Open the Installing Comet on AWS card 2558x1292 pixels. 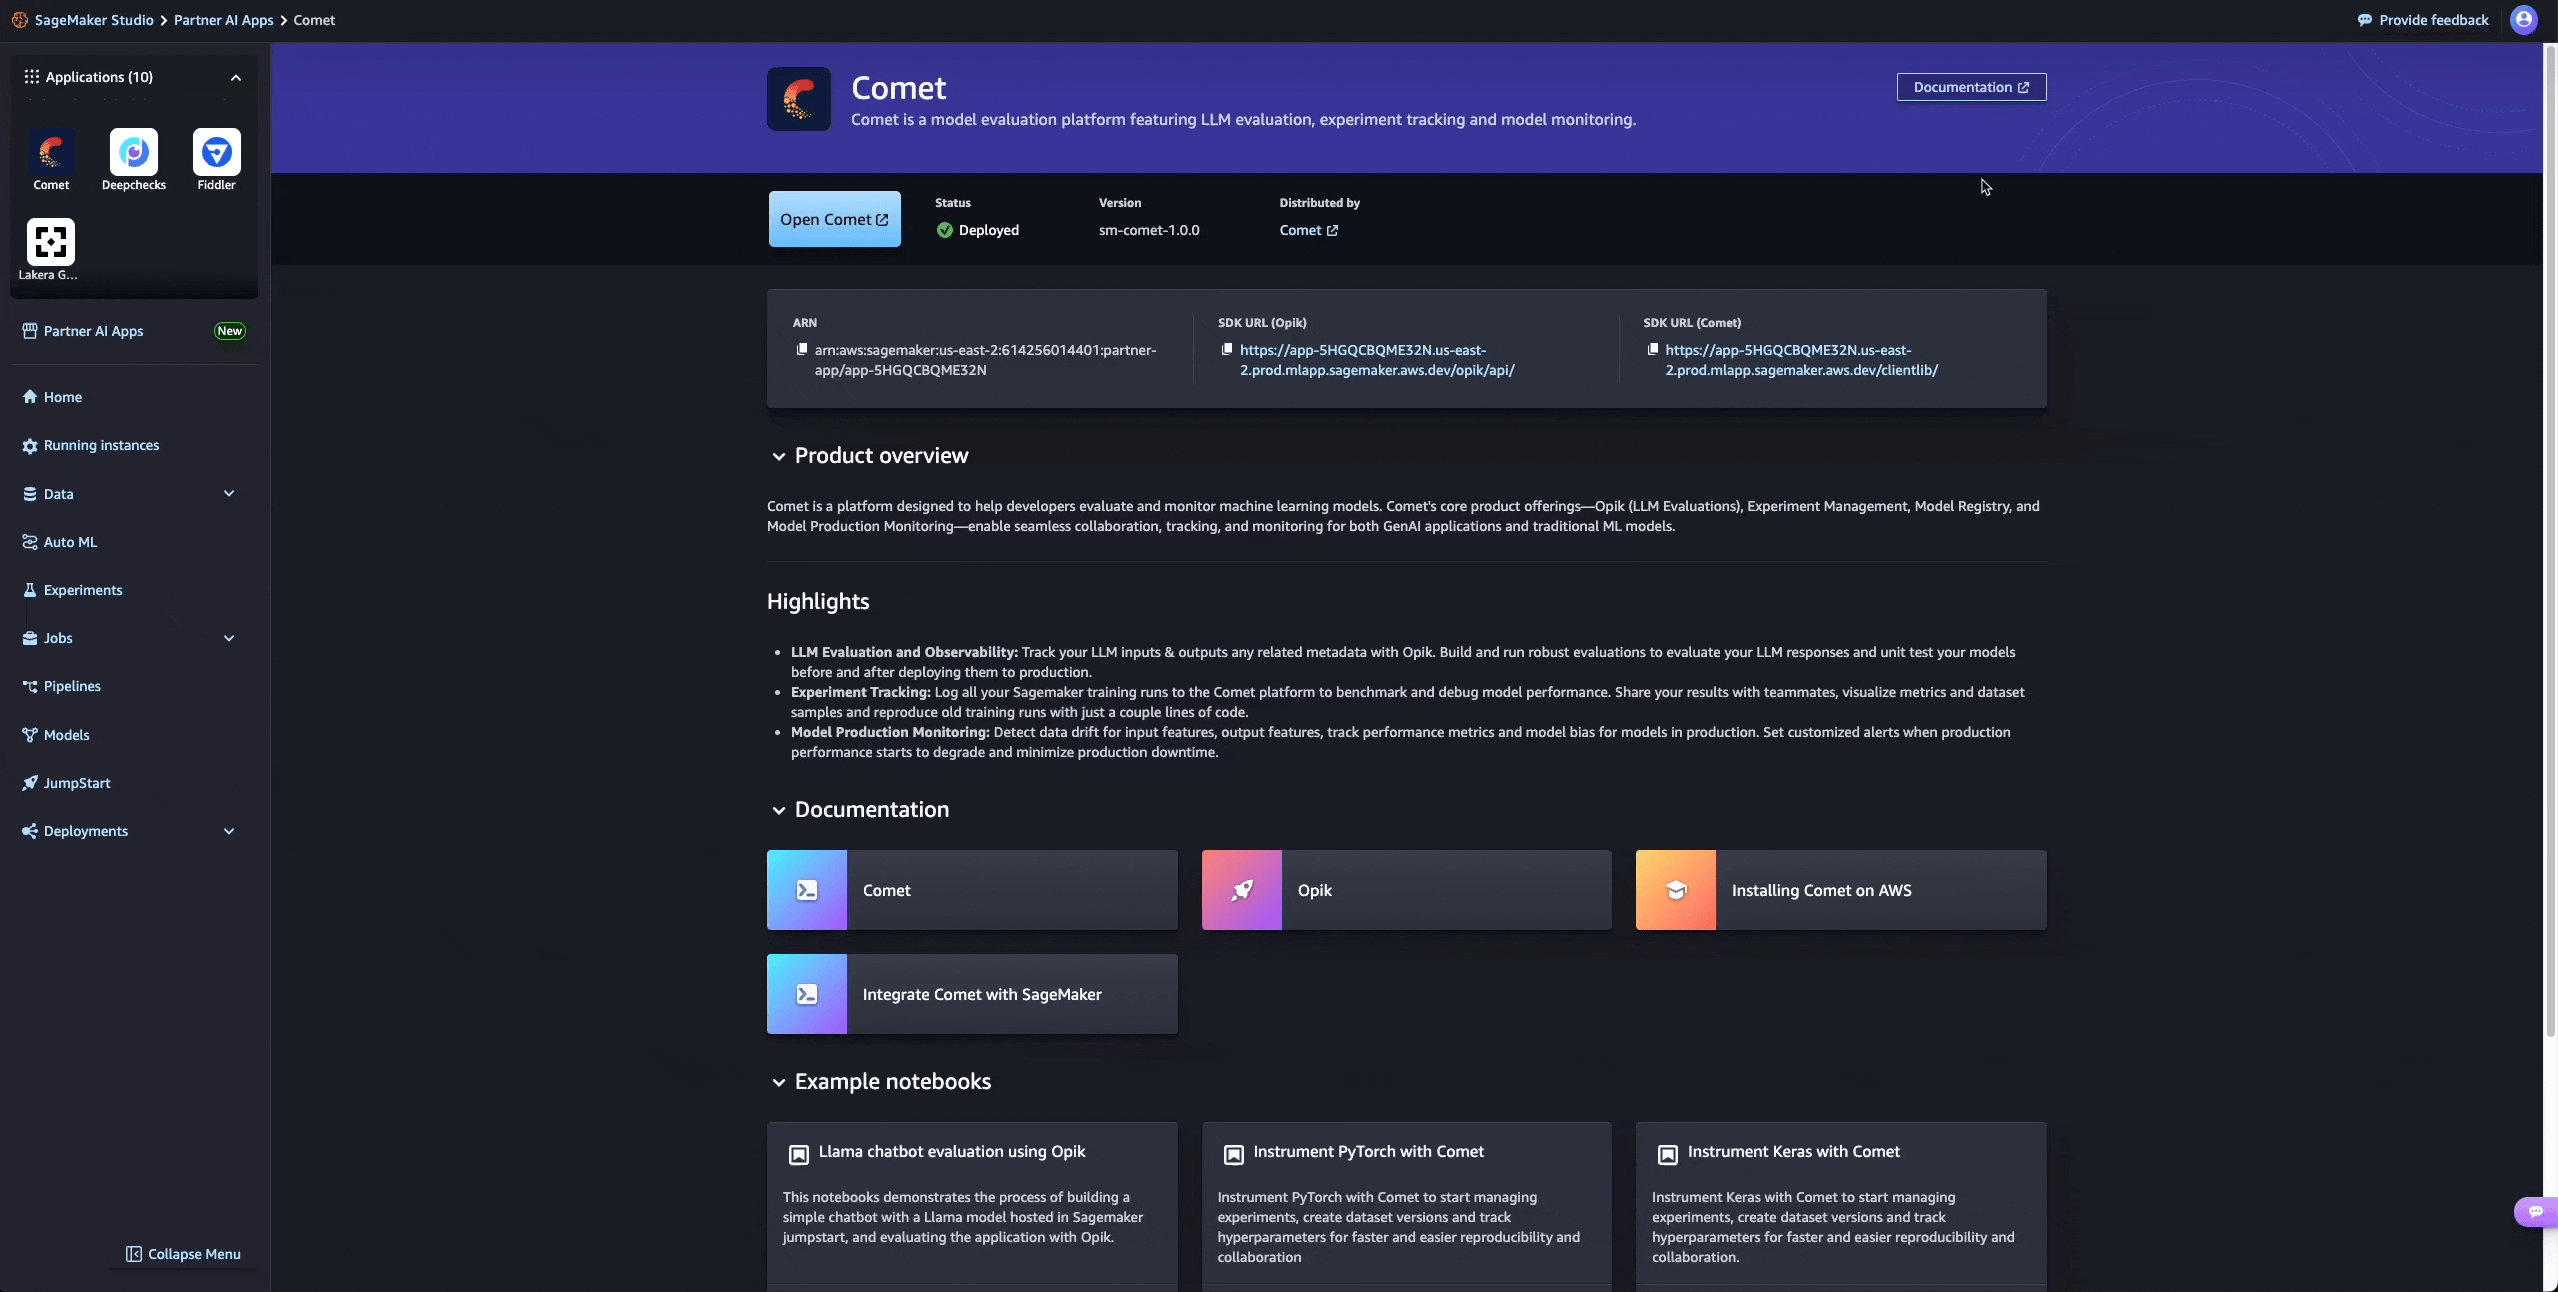1840,890
